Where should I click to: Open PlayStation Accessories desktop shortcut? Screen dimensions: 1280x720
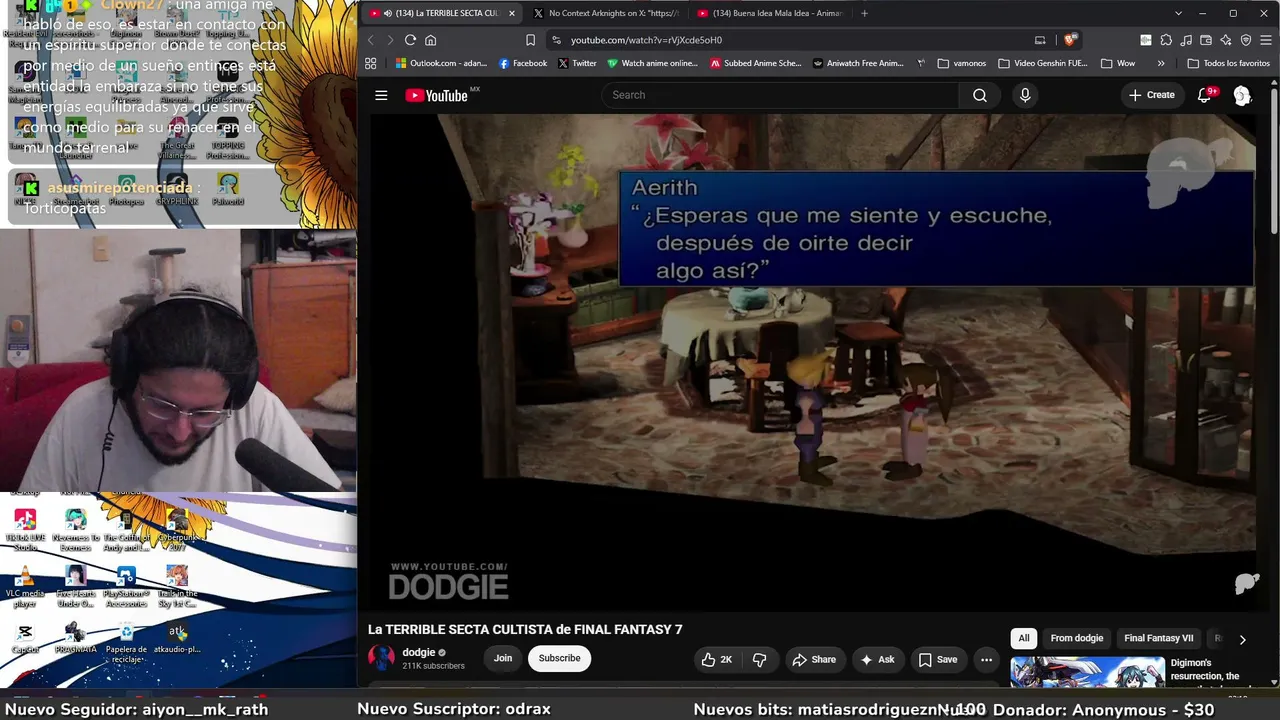(126, 586)
